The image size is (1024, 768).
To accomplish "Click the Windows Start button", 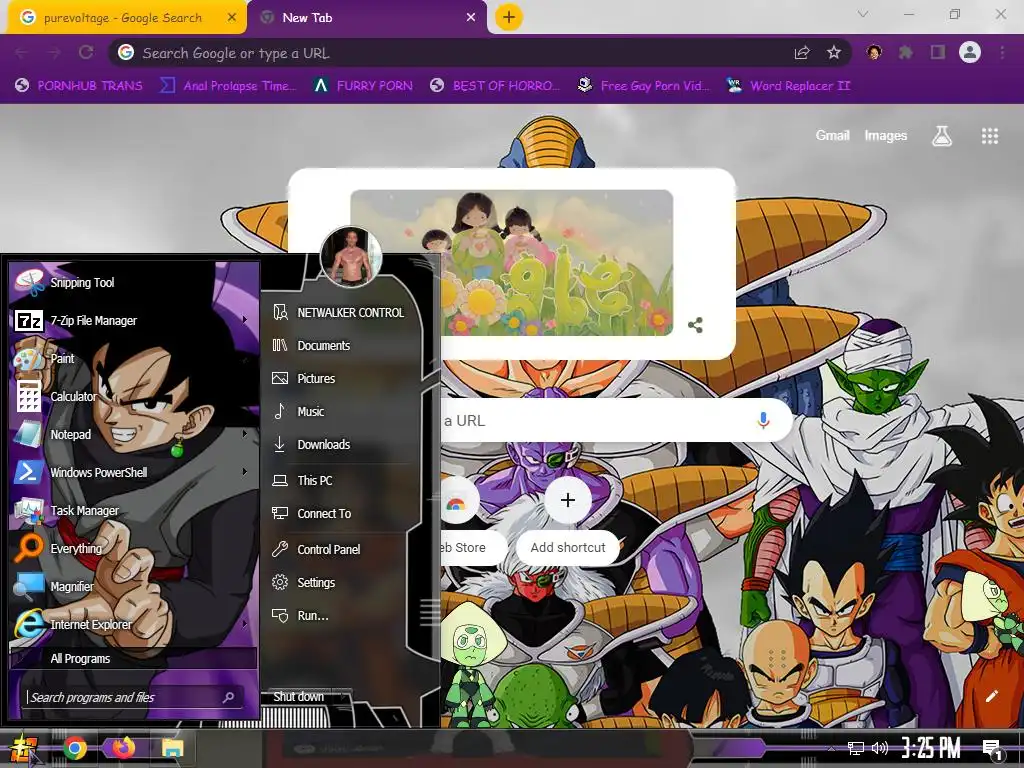I will pos(24,748).
